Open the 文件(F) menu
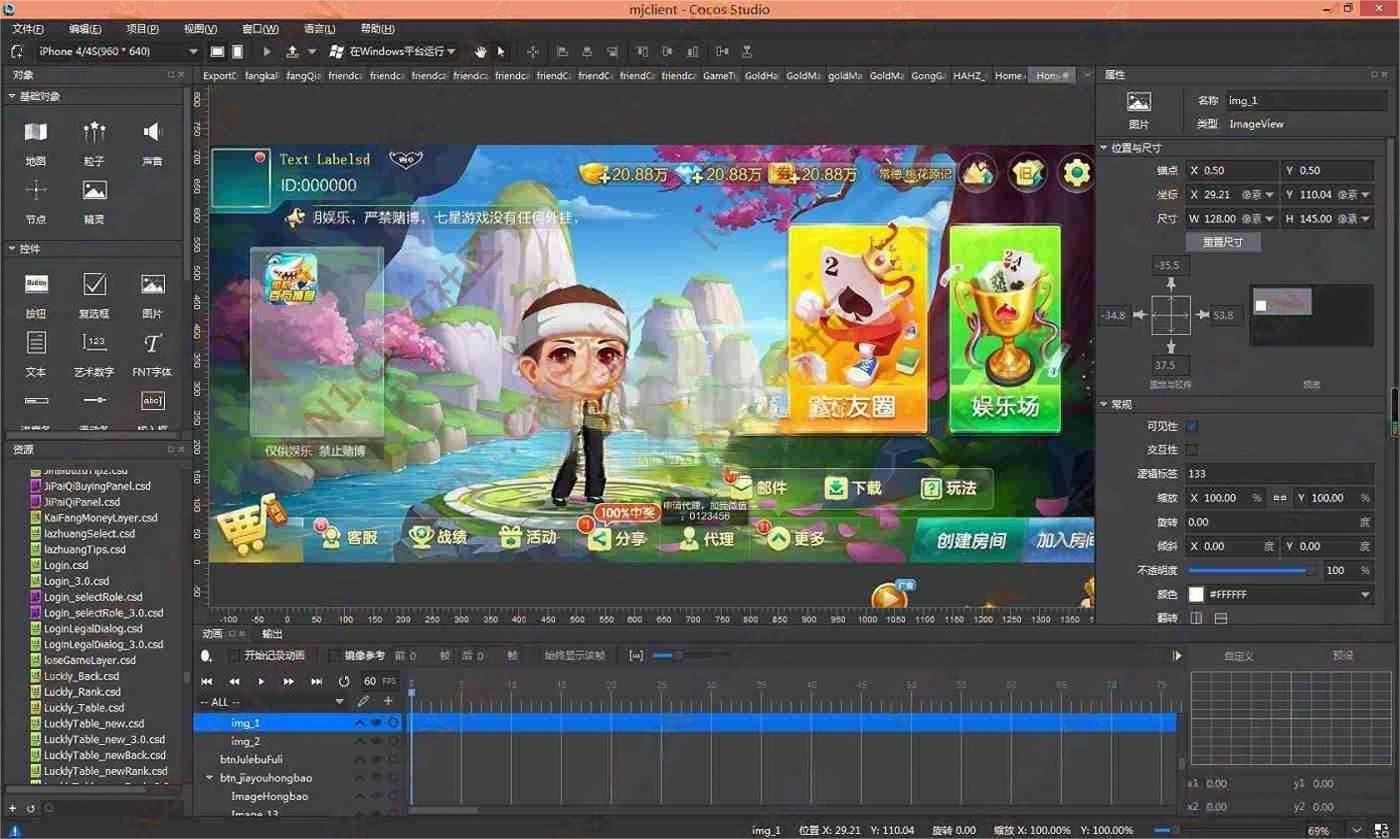 pyautogui.click(x=27, y=29)
